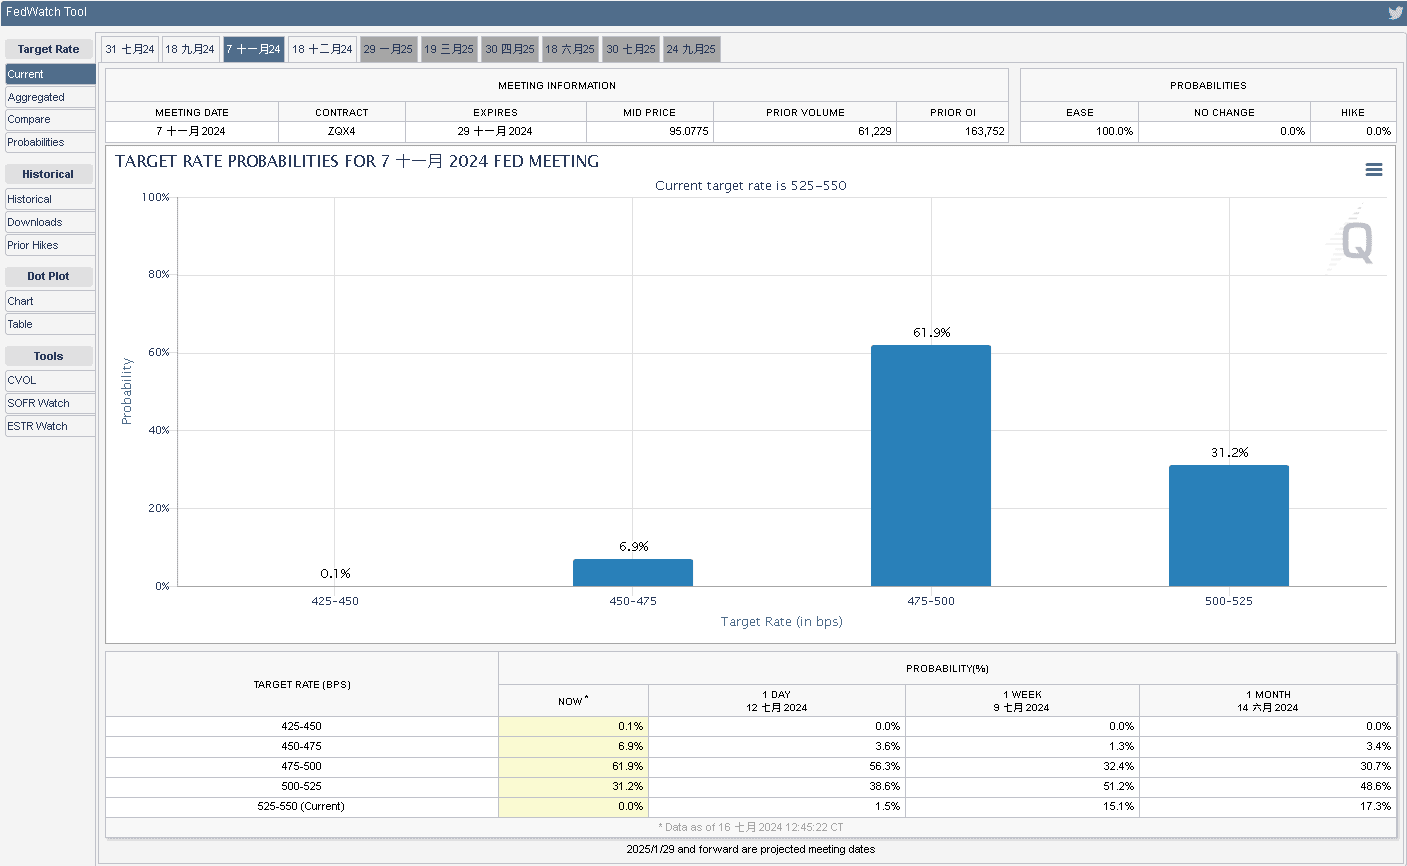Click the Current target rate subtitle
Viewport: 1407px width, 866px height.
click(x=751, y=185)
